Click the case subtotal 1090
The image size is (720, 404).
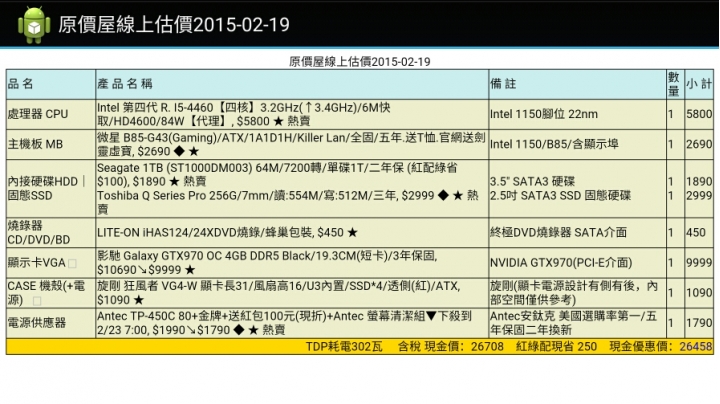tap(699, 293)
